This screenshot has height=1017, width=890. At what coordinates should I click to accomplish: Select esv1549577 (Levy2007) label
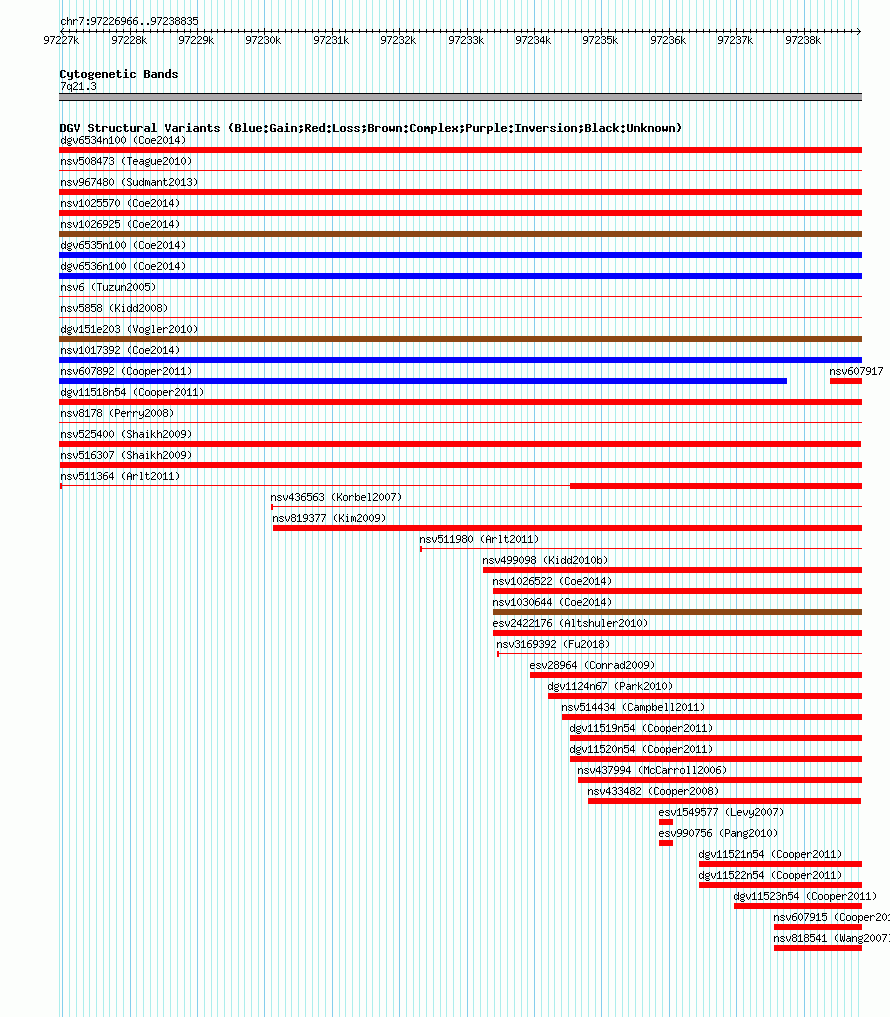click(x=721, y=812)
